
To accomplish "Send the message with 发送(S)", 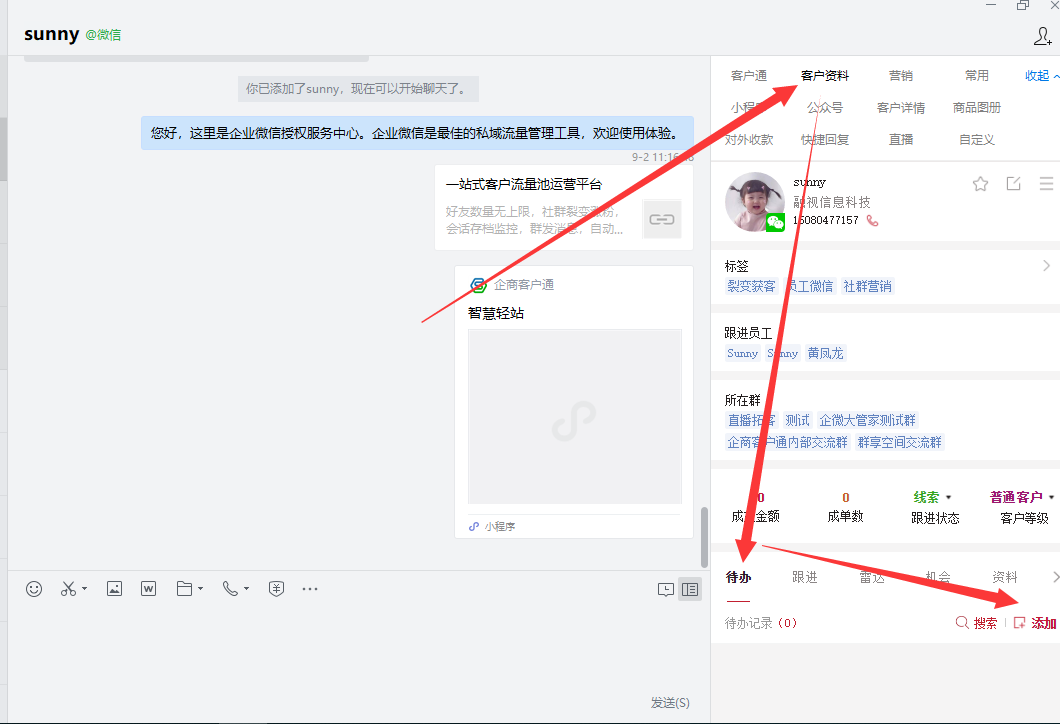I will (670, 702).
